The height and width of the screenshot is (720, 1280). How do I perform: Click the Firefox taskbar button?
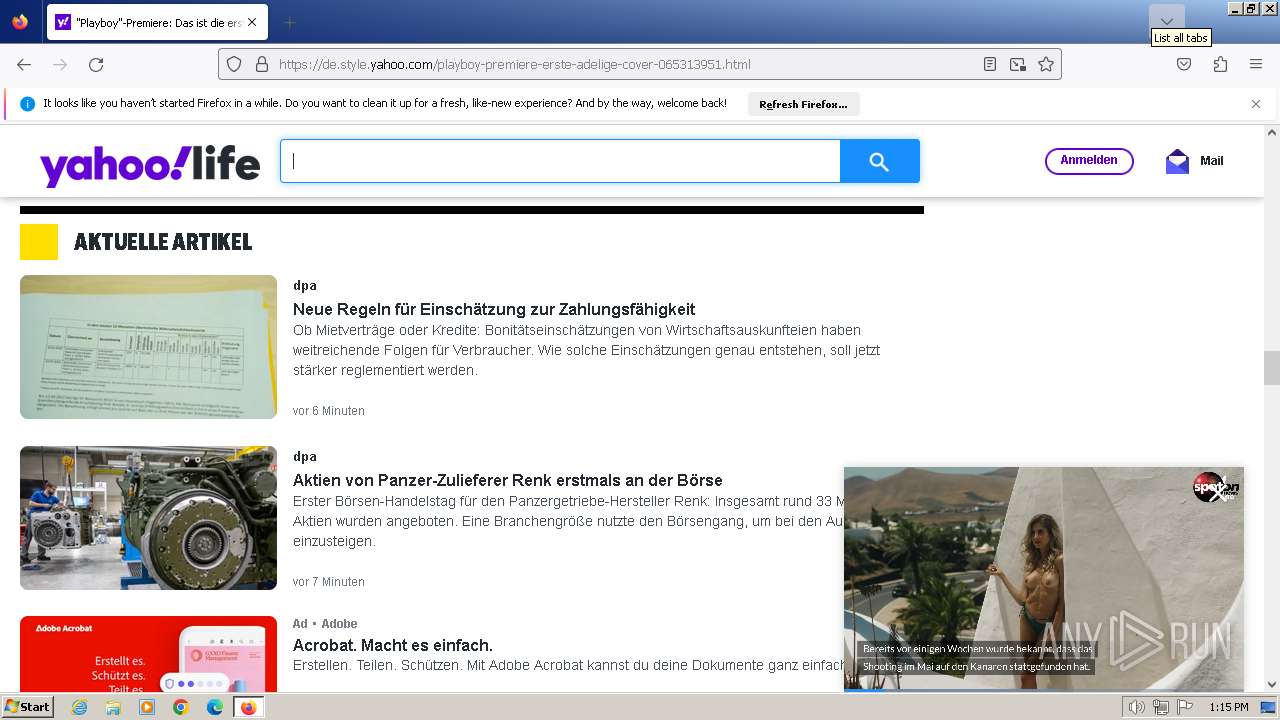click(x=248, y=707)
